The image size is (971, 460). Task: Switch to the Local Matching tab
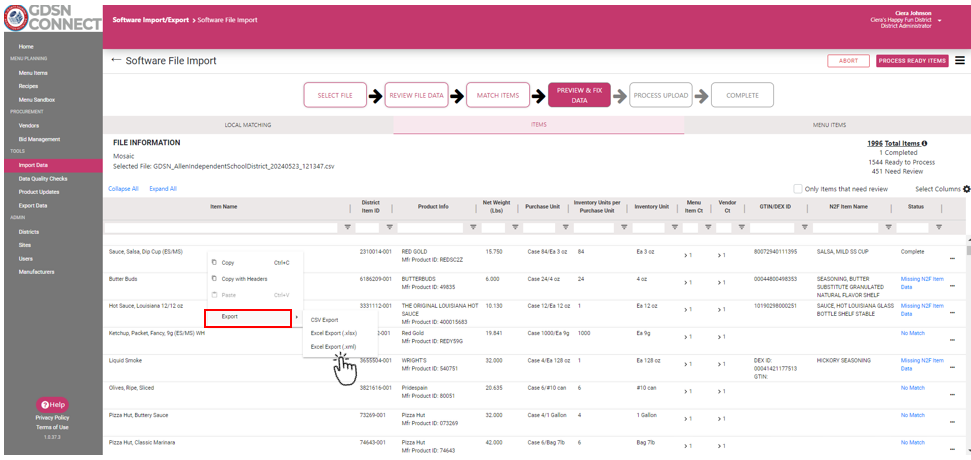point(248,125)
